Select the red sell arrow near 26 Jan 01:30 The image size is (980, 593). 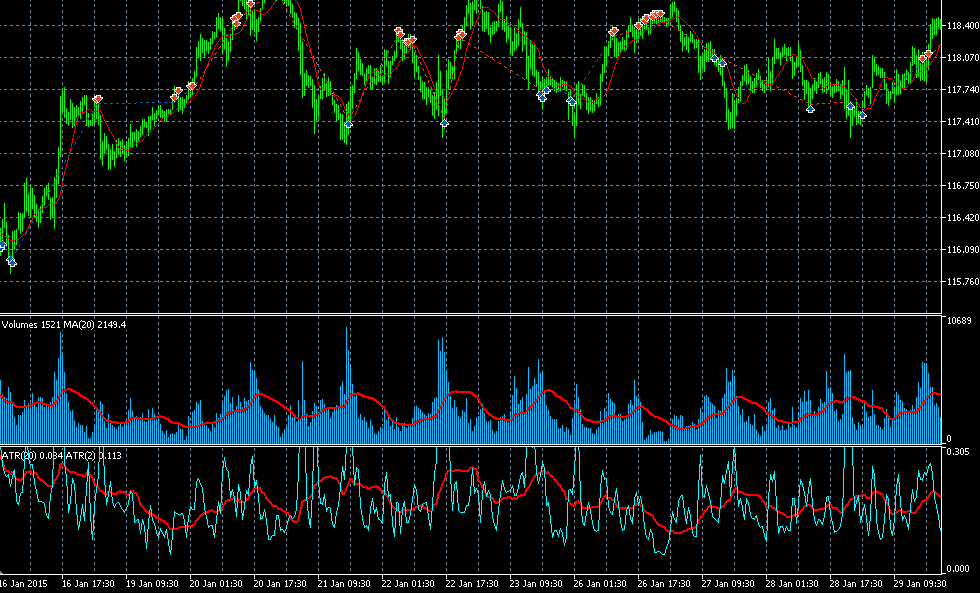coord(614,31)
